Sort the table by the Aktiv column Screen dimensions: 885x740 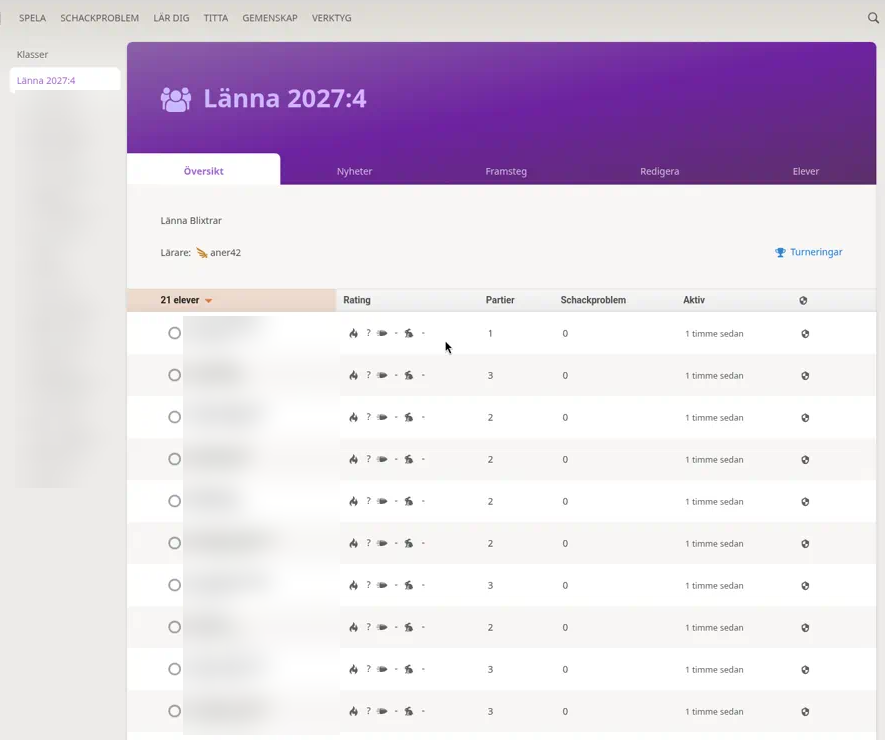[x=694, y=300]
